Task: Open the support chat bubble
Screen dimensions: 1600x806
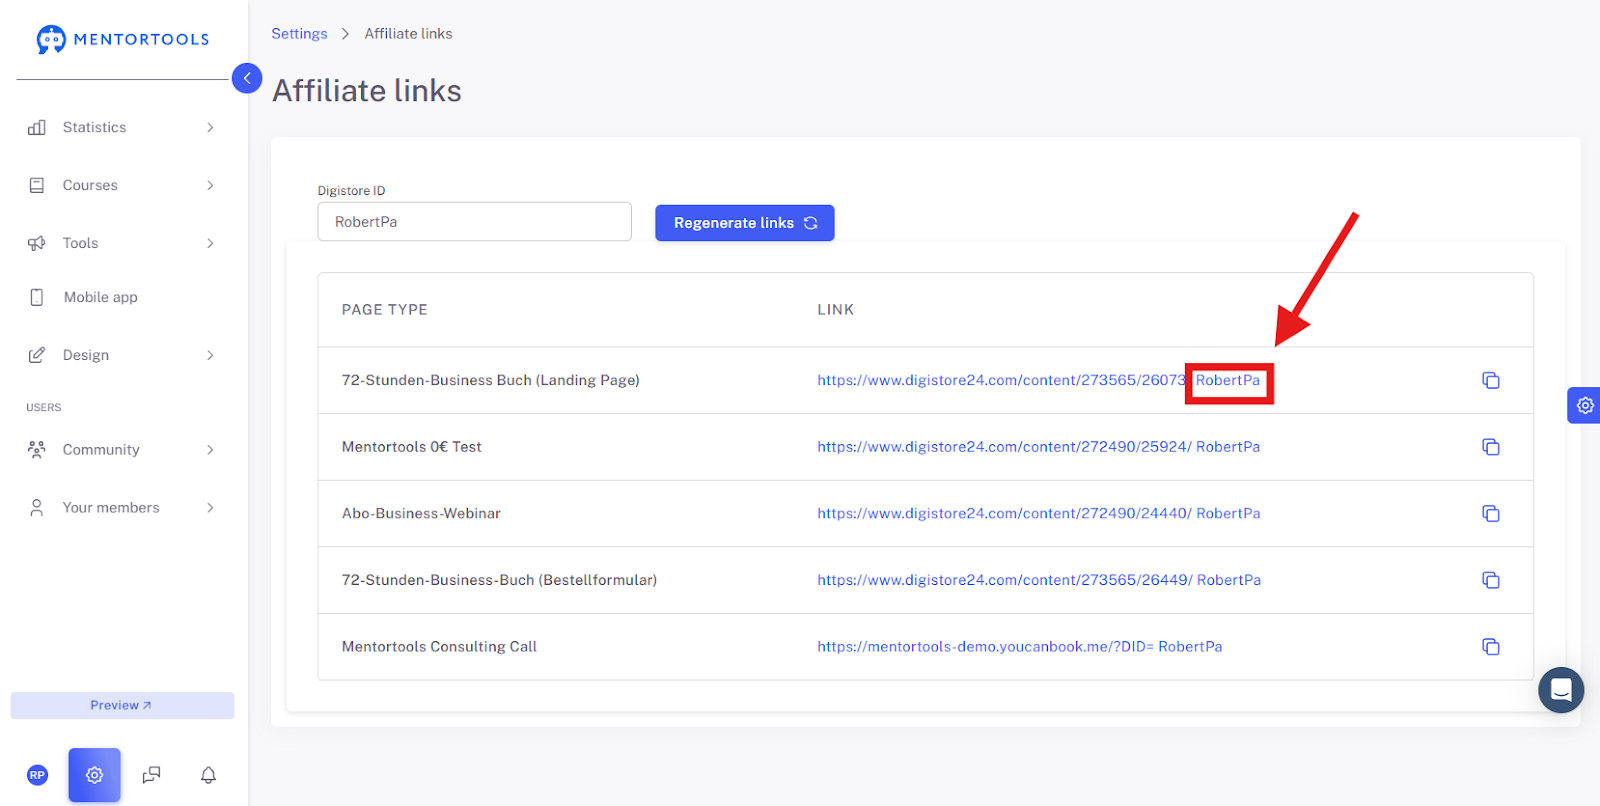Action: 1561,690
